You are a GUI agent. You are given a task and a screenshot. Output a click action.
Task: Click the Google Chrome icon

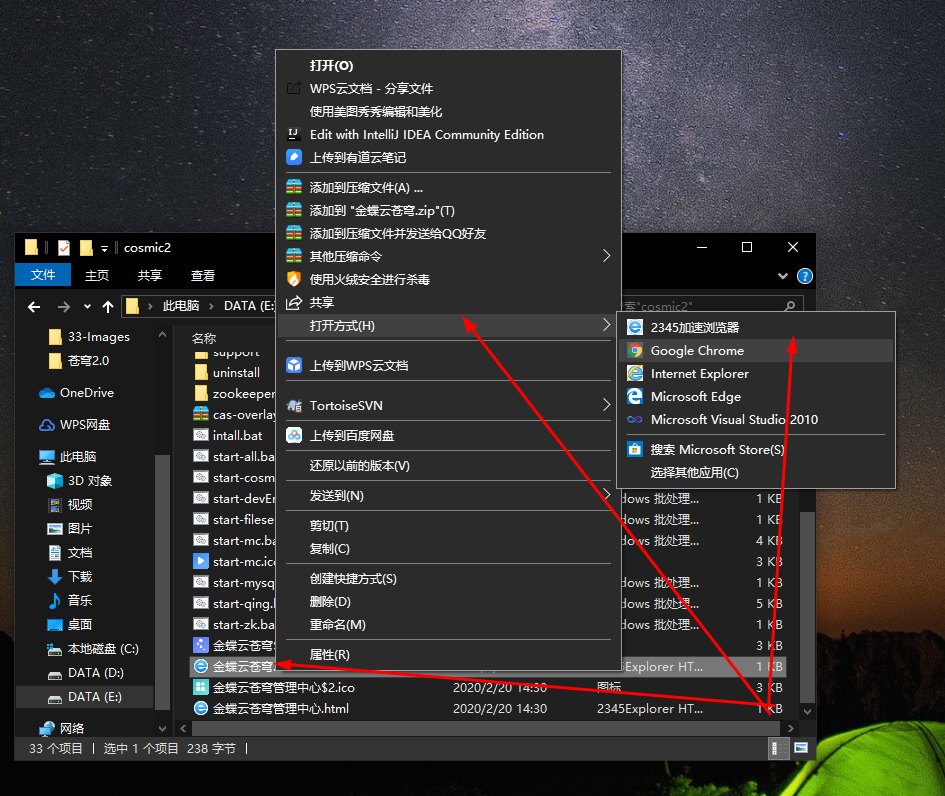(635, 350)
